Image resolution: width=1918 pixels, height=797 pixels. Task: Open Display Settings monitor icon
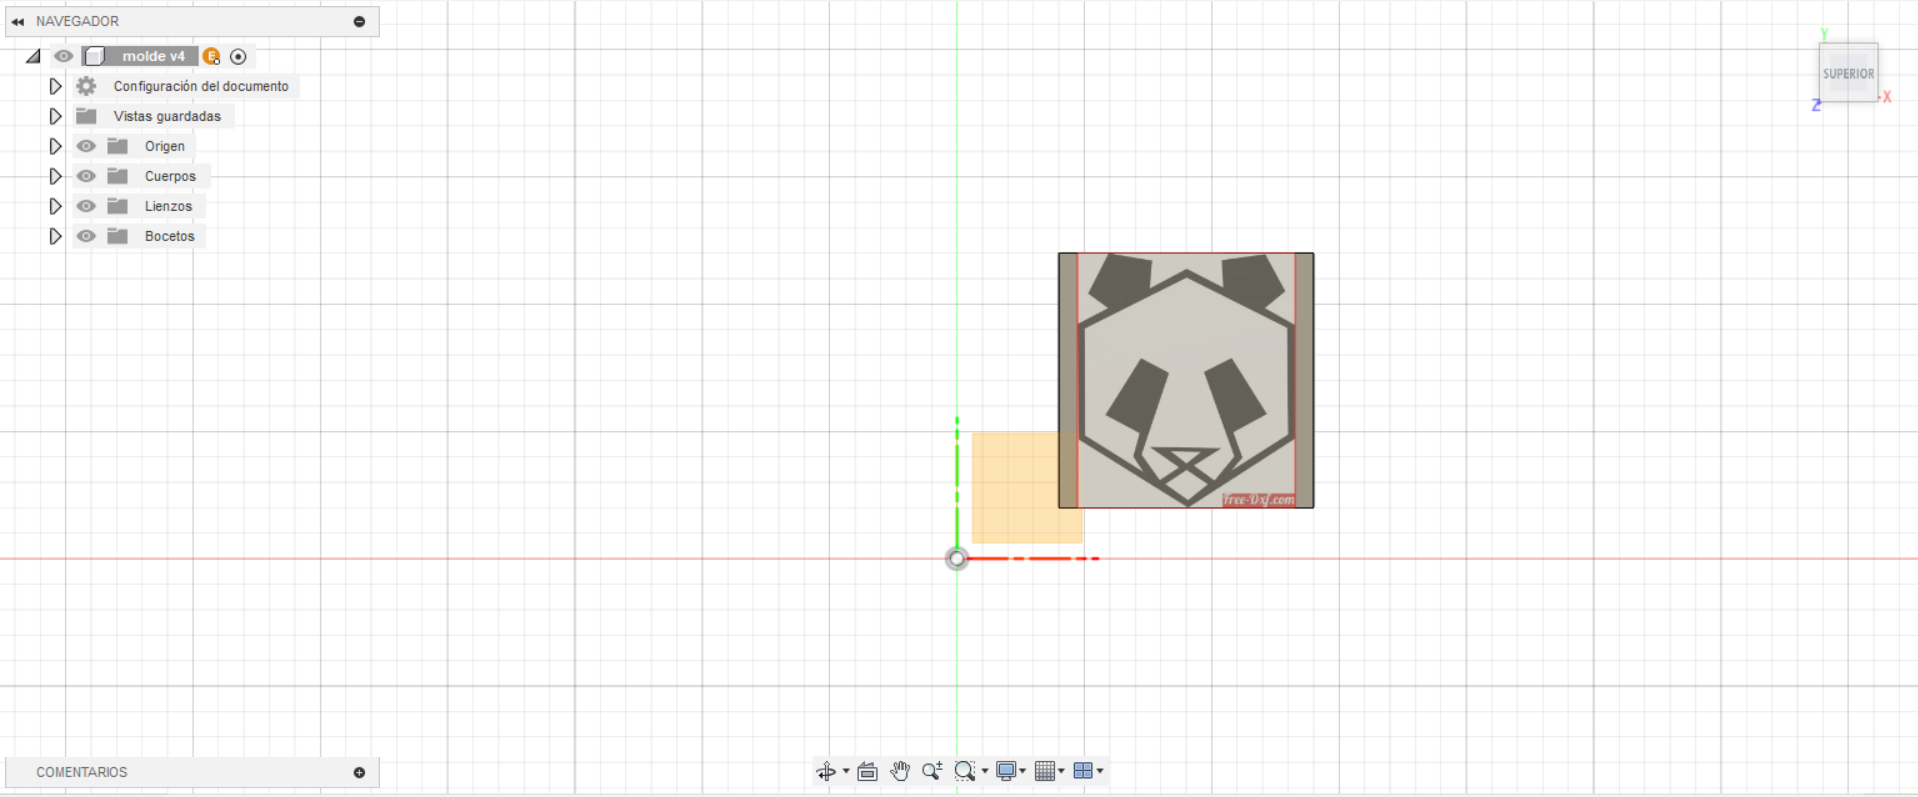pyautogui.click(x=1006, y=771)
